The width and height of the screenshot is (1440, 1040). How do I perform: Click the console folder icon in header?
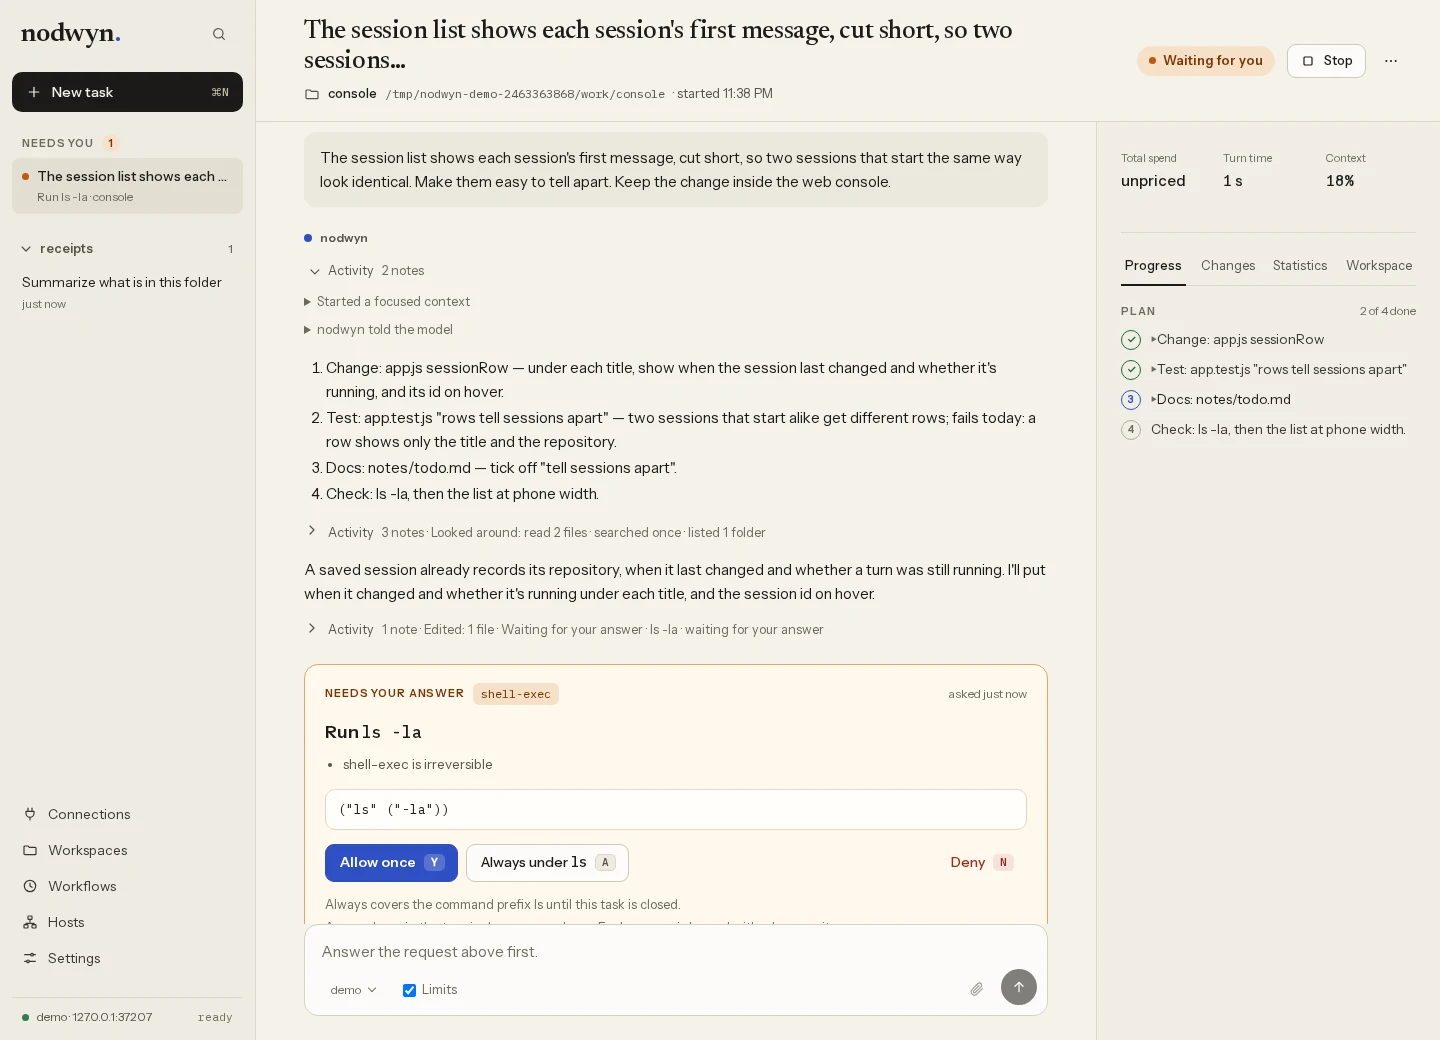pos(312,94)
